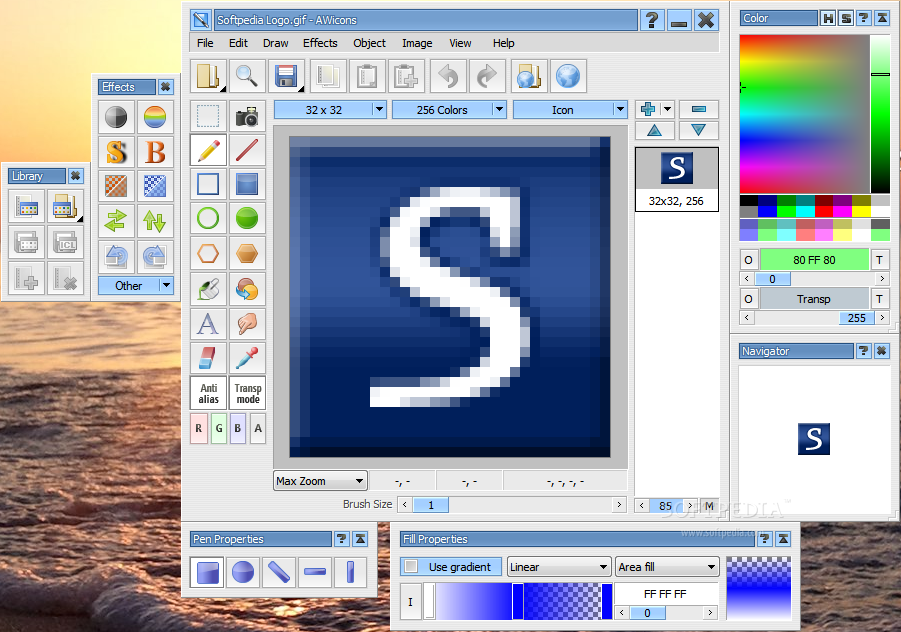Toggle the red R channel
The width and height of the screenshot is (901, 632).
coord(198,428)
